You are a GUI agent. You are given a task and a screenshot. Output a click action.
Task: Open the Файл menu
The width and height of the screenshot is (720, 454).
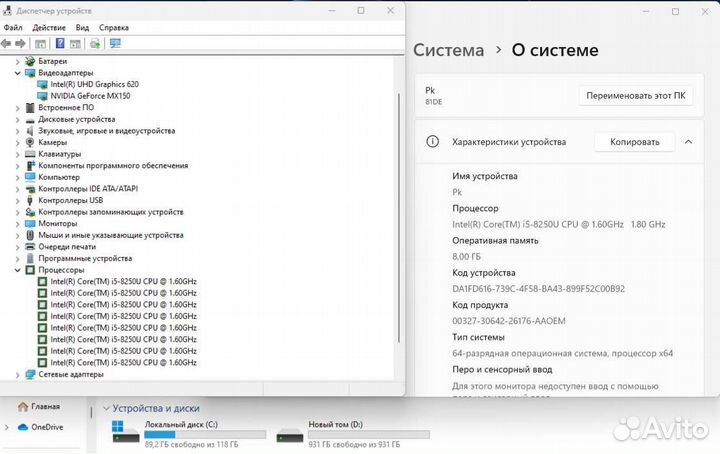pyautogui.click(x=13, y=28)
